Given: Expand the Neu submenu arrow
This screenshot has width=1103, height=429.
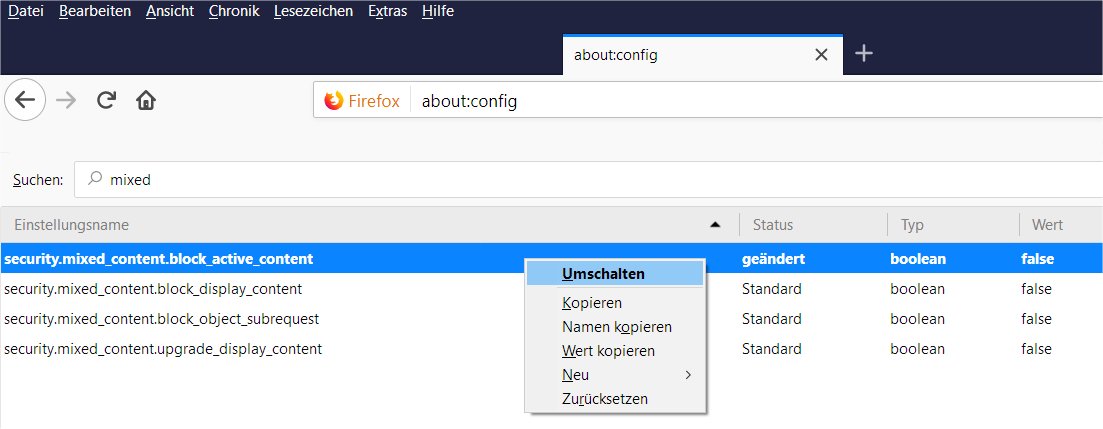Looking at the screenshot, I should coord(687,375).
